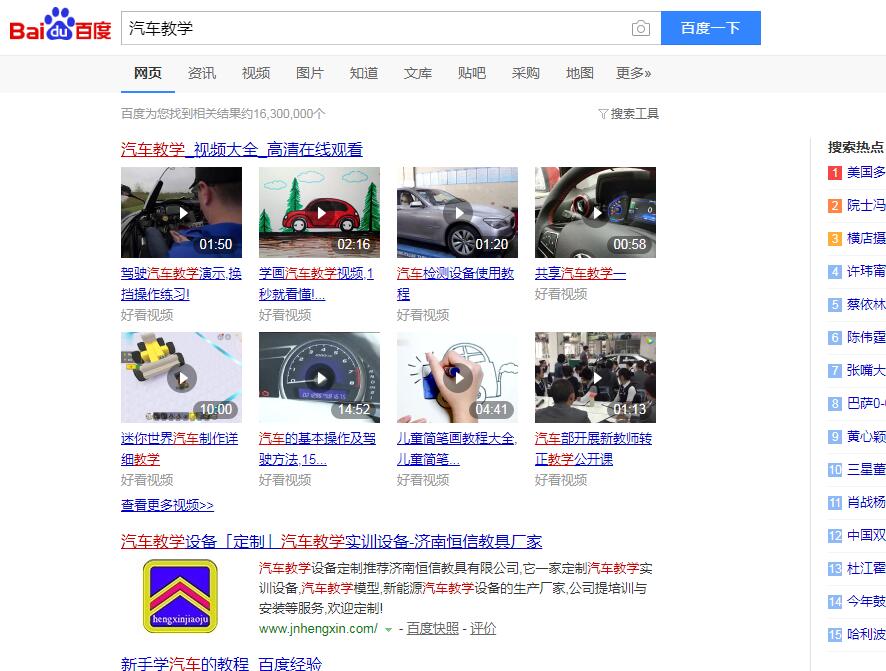Open the hengxinjiaoju logo image
886x671 pixels.
180,596
